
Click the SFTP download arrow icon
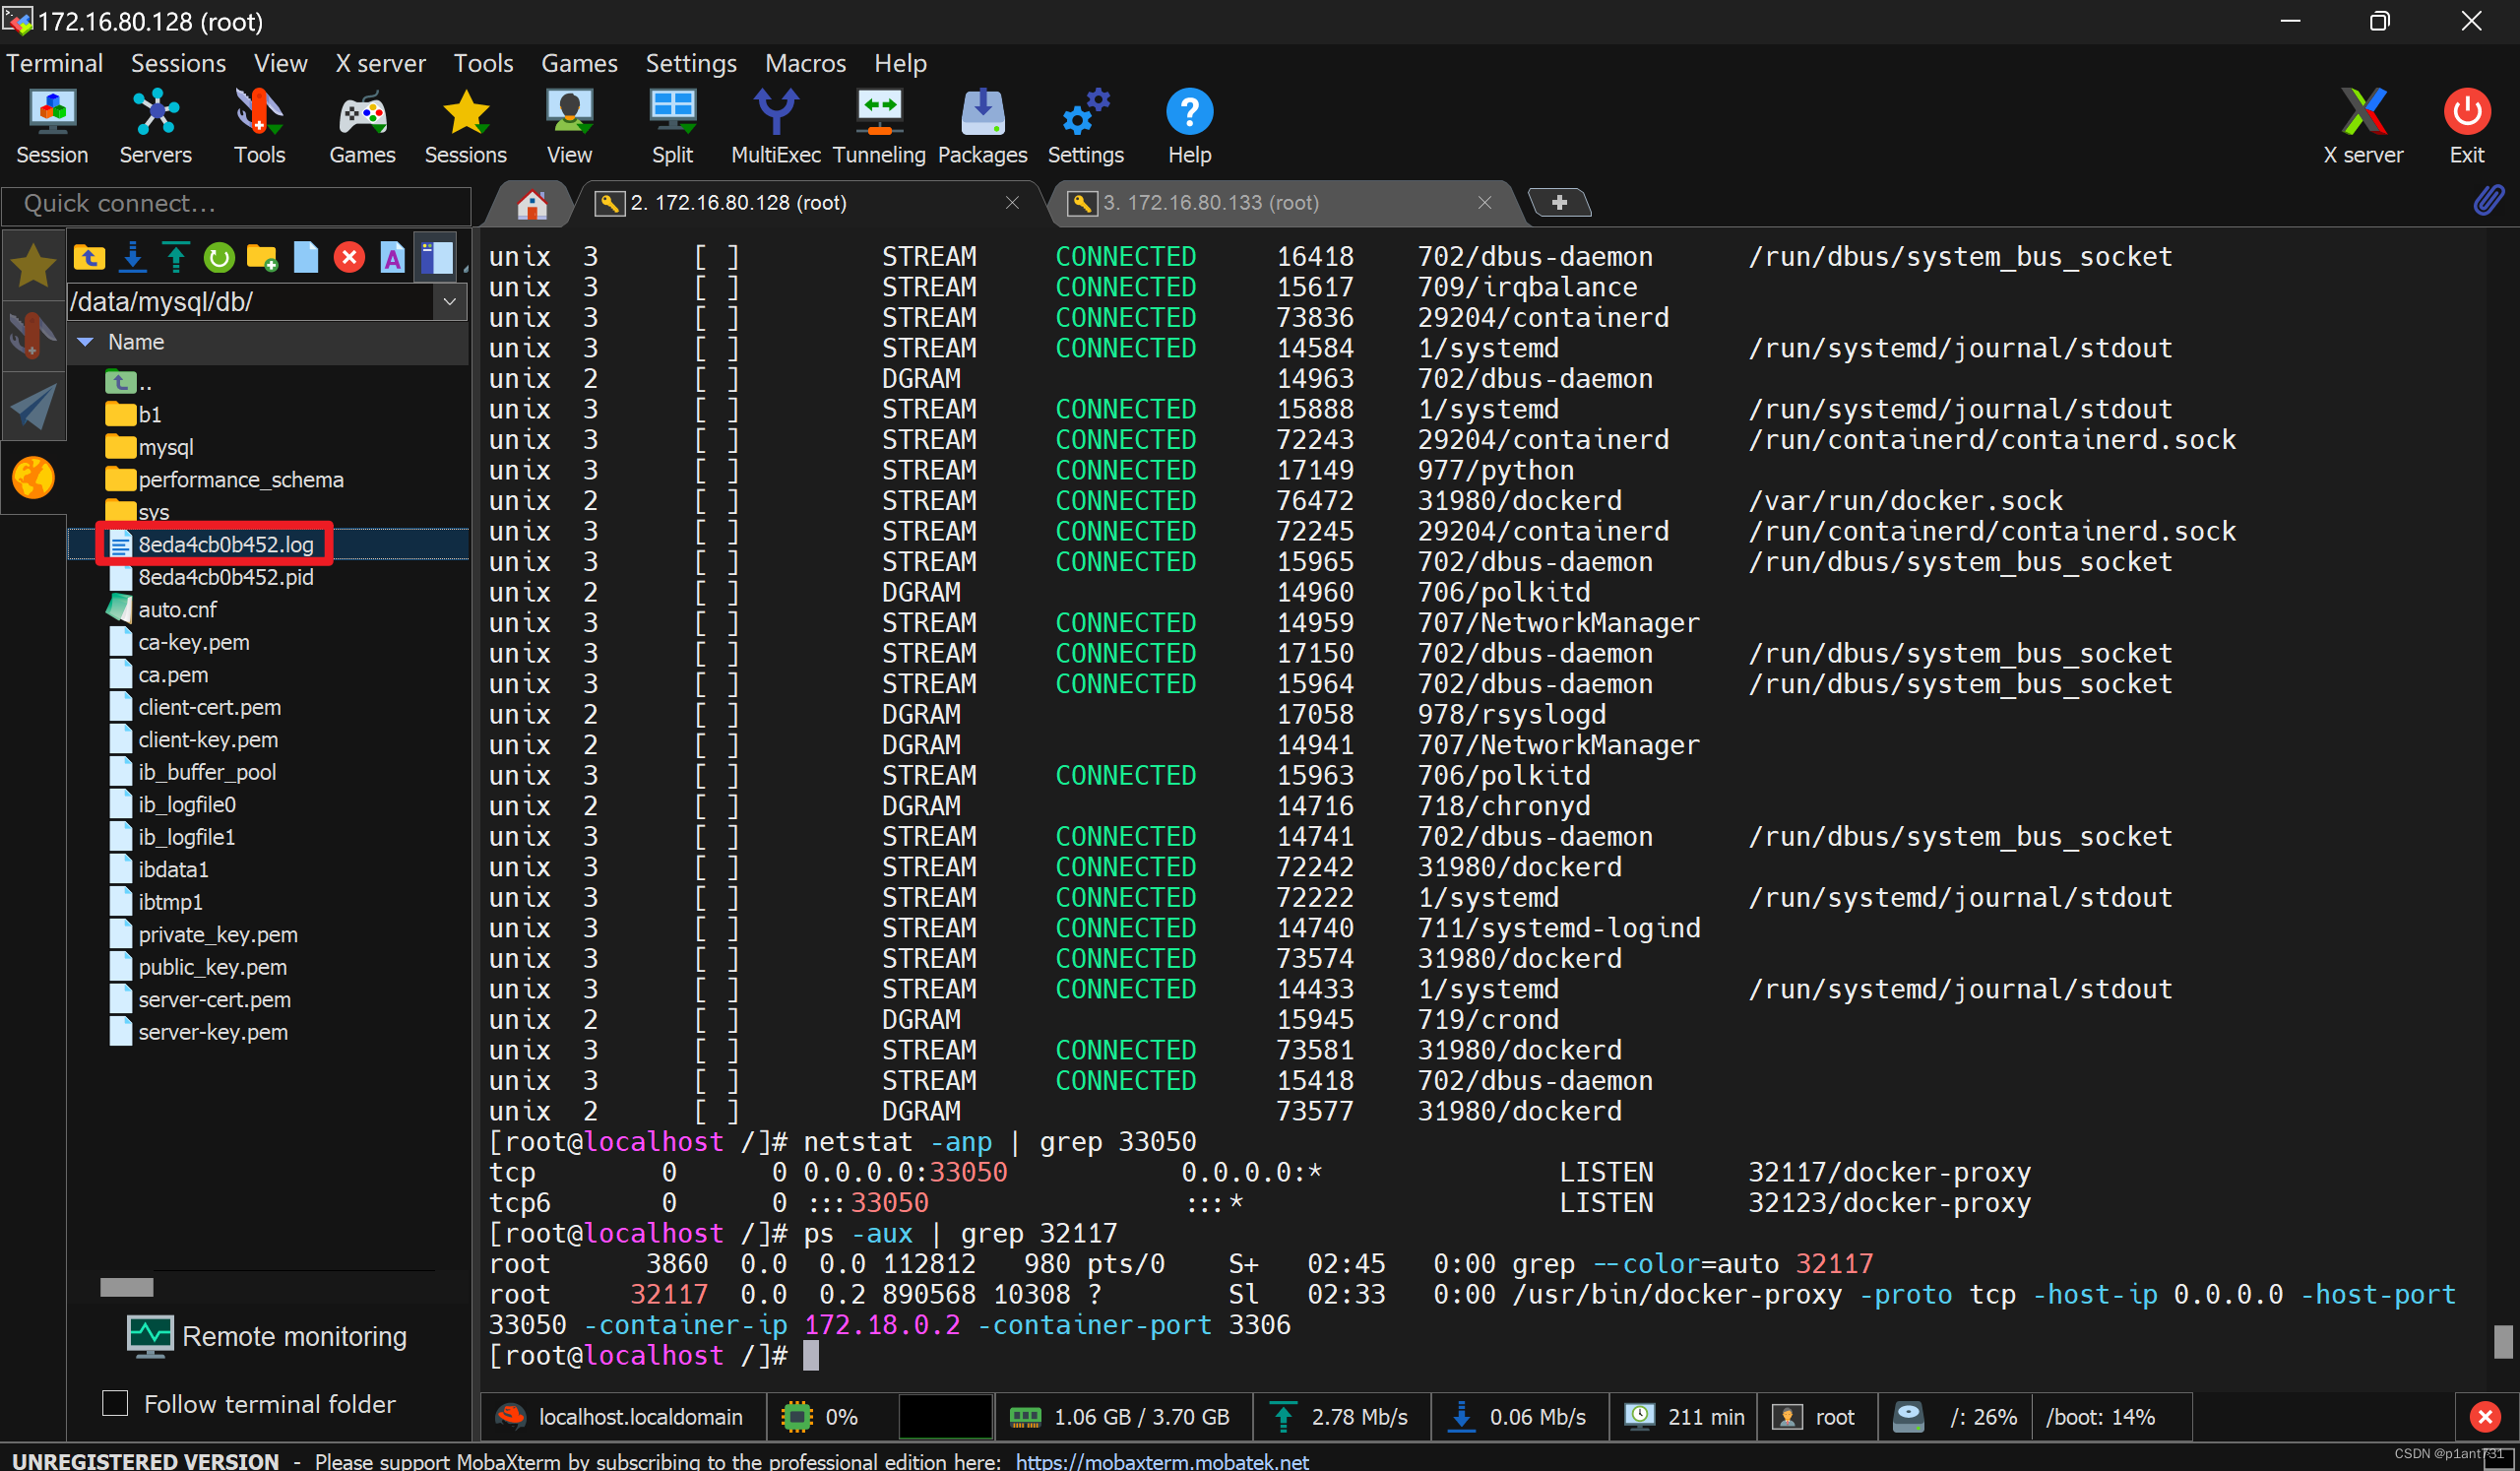pyautogui.click(x=132, y=258)
